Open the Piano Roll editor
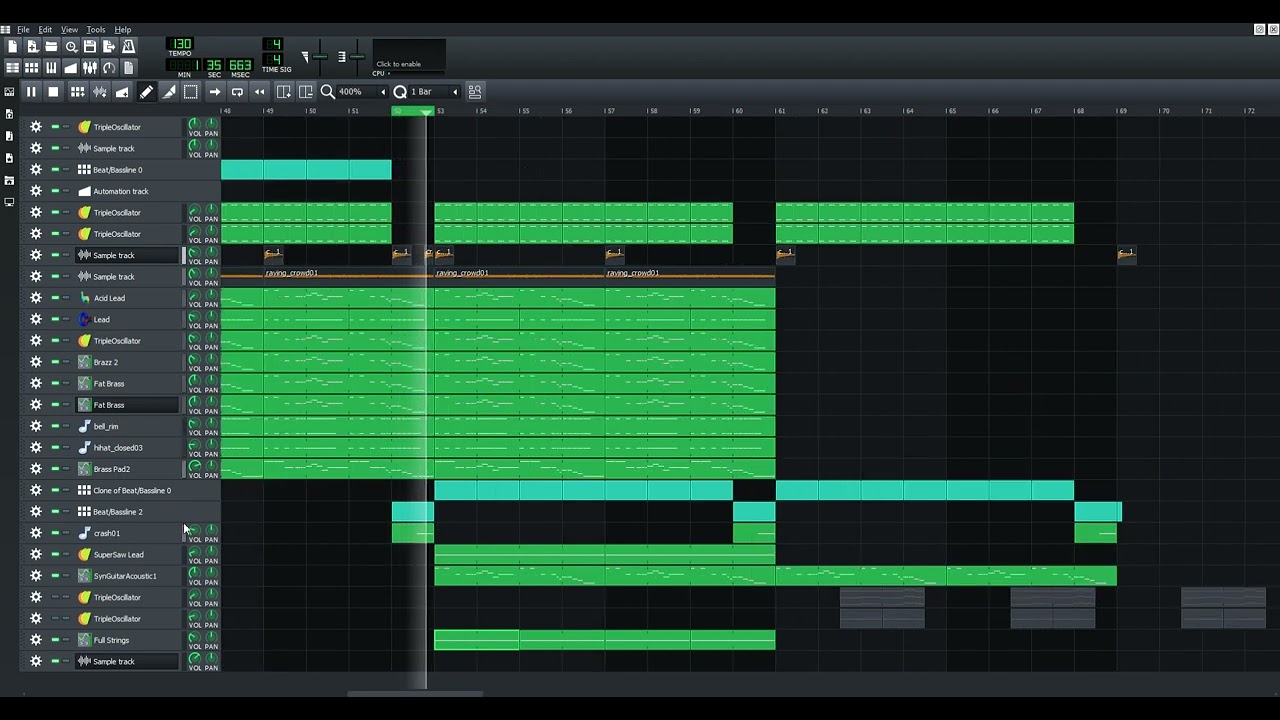Screen dimensions: 1280x720 coord(51,68)
